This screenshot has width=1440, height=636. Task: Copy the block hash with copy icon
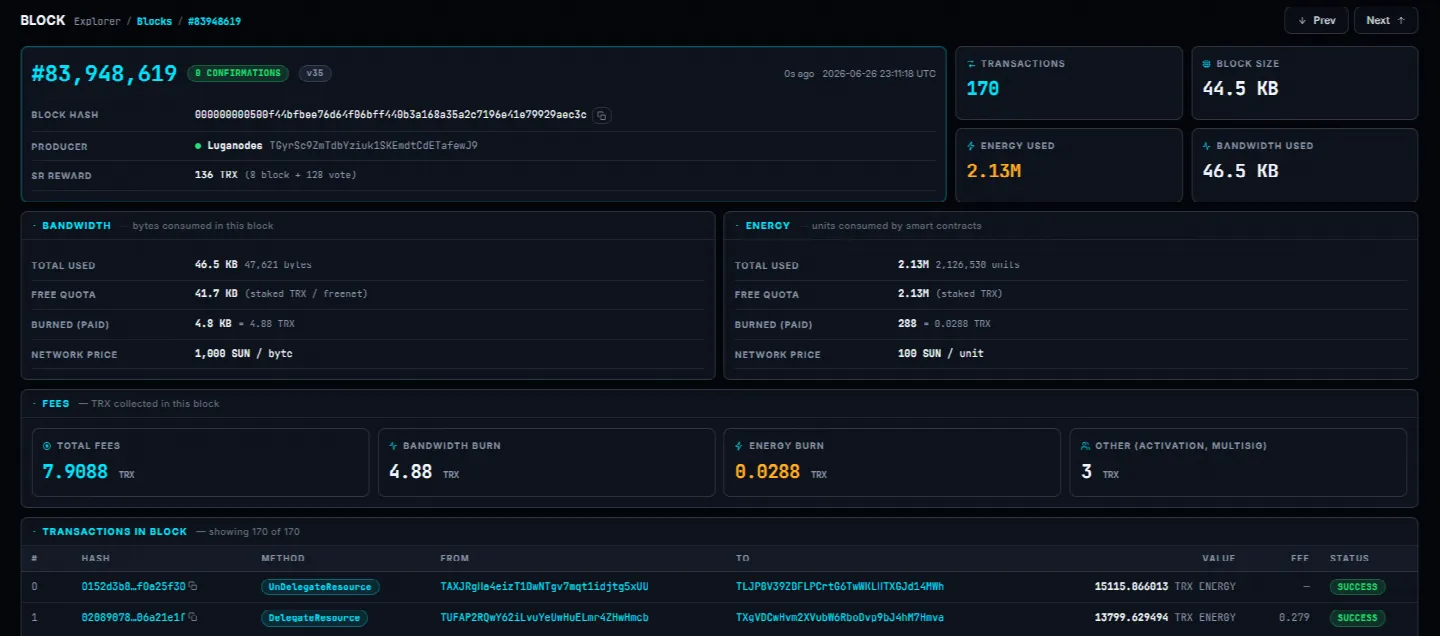tap(601, 115)
